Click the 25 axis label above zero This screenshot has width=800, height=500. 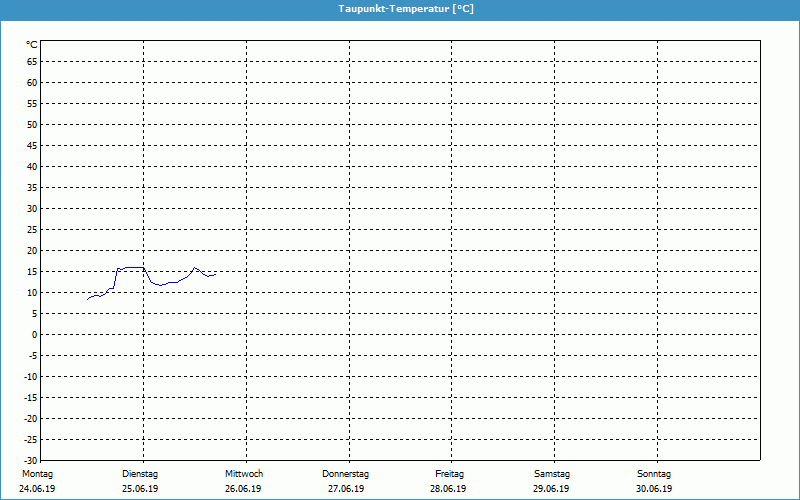point(32,230)
